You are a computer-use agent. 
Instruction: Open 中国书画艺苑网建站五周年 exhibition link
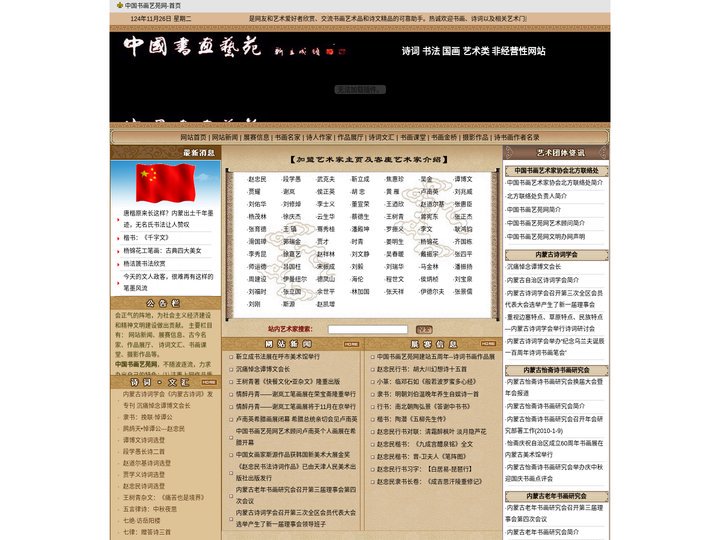436,357
